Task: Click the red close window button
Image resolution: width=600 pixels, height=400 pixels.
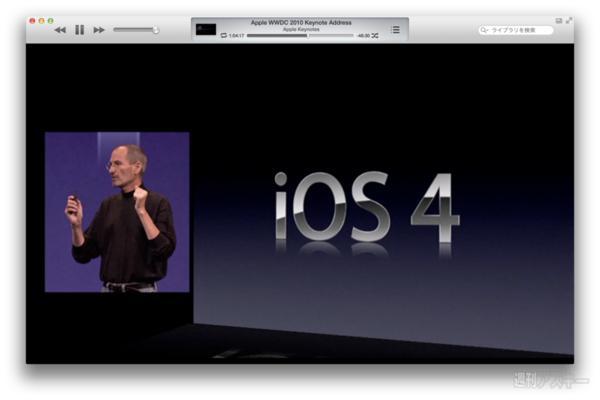Action: tap(32, 21)
